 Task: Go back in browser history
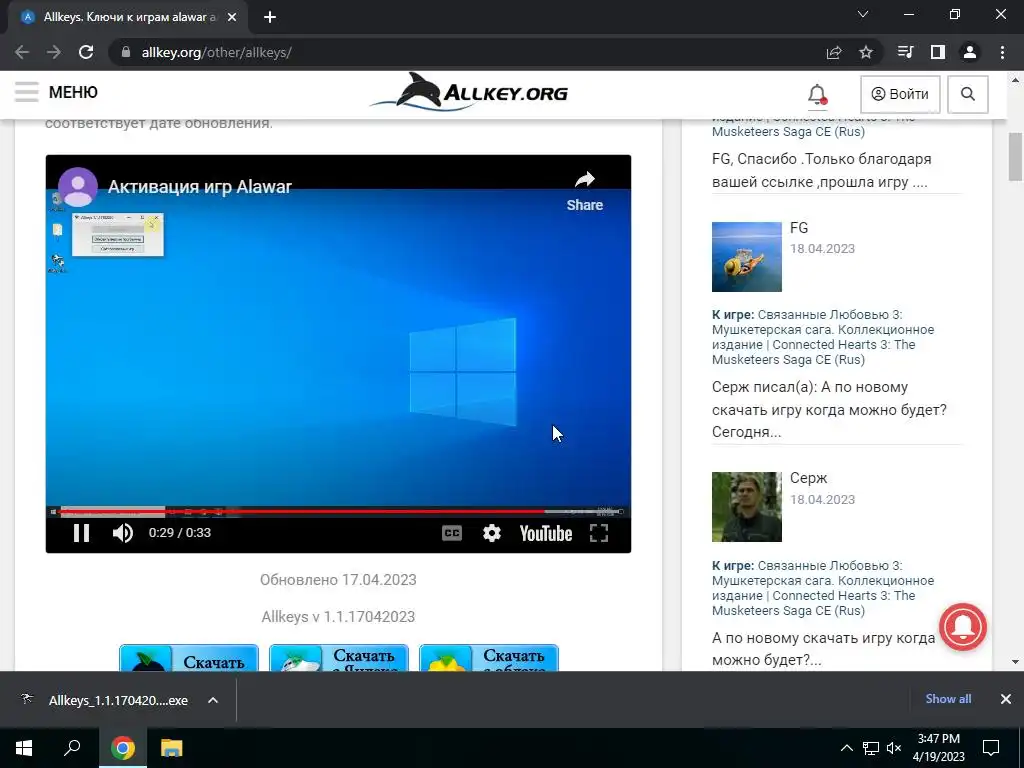pyautogui.click(x=22, y=52)
